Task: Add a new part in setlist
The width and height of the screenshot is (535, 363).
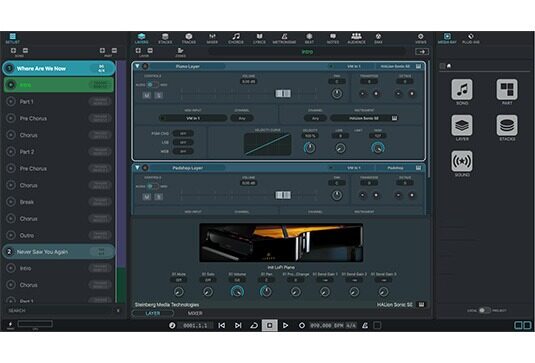Action: [102, 50]
